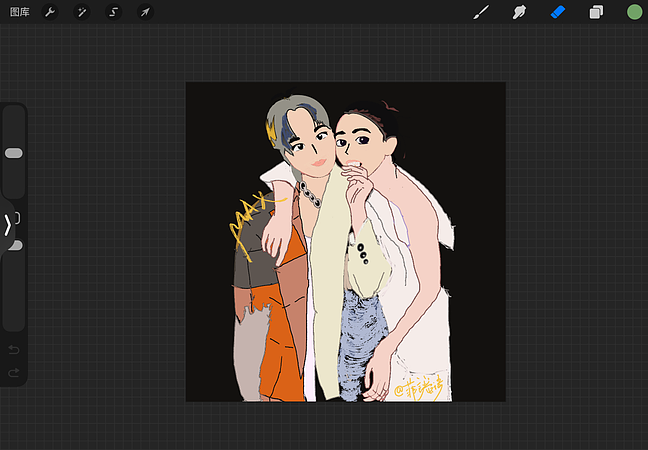This screenshot has width=648, height=450.
Task: Click the artwork canvas illustration
Action: 345,242
